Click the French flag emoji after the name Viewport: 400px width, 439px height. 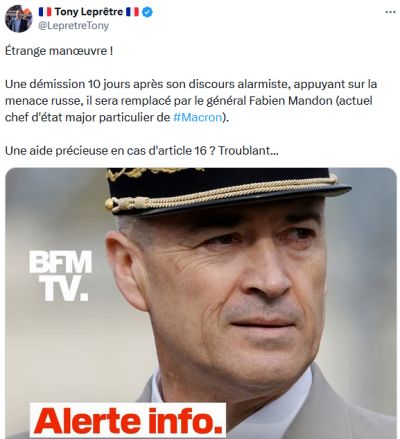pos(132,12)
